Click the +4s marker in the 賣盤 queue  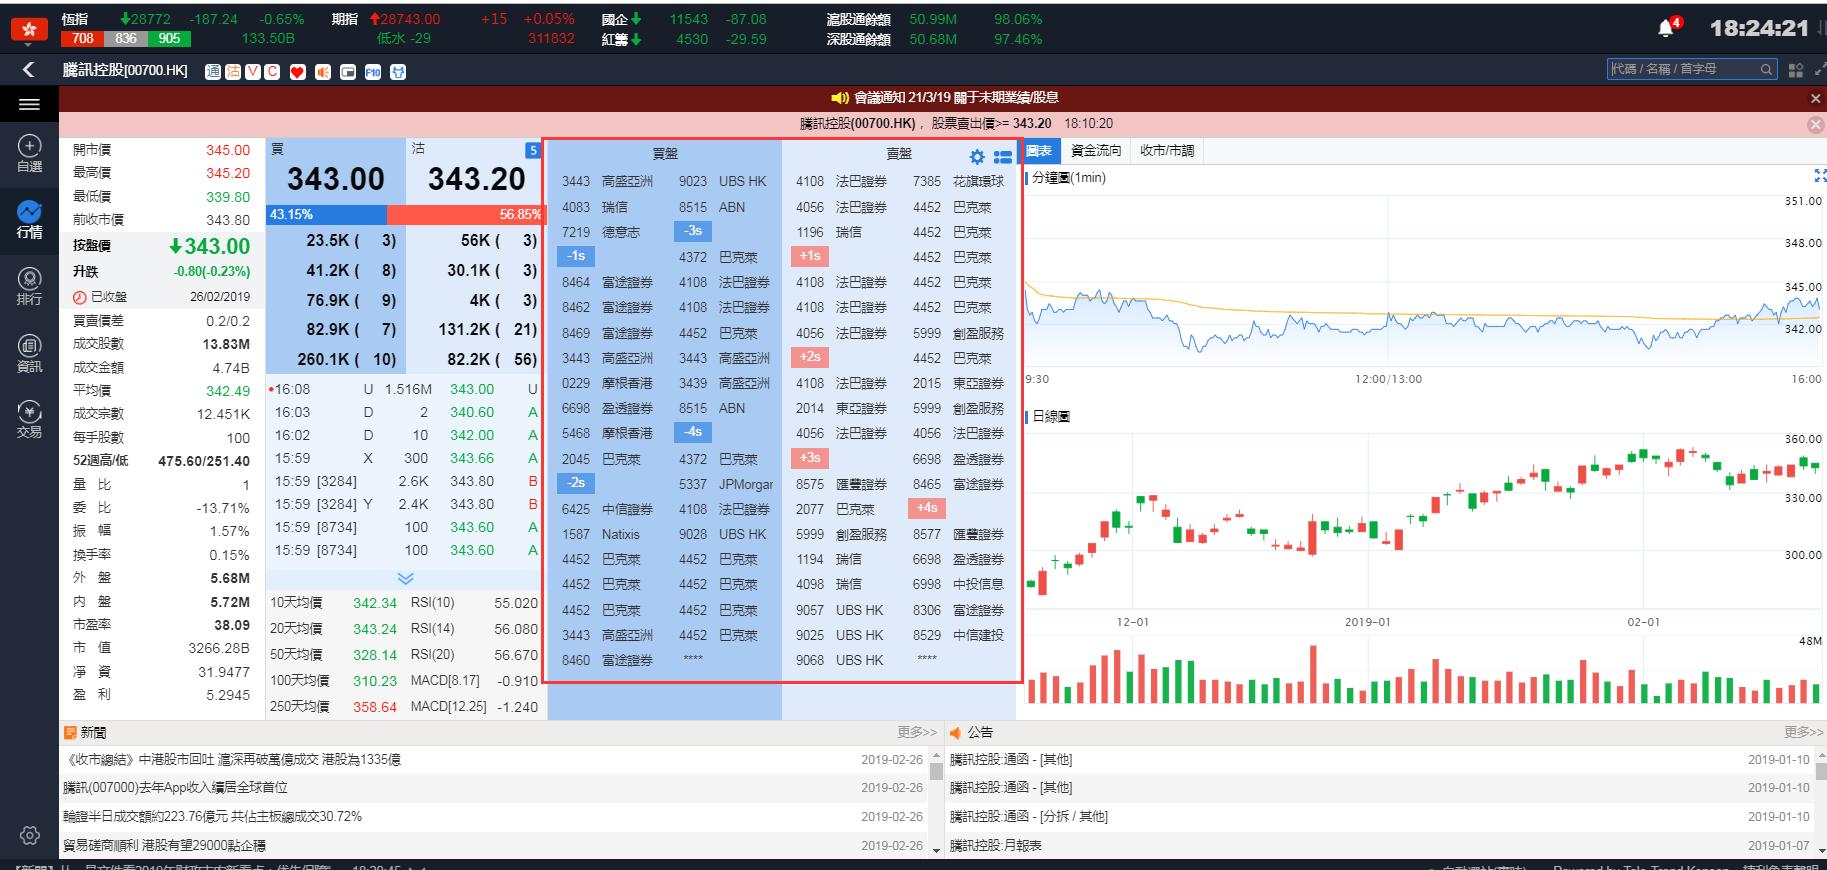927,508
